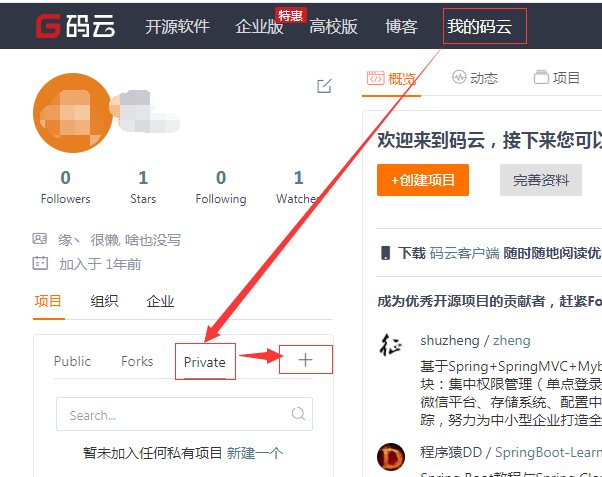The image size is (602, 477).
Task: Click the 新建一个 link
Action: pyautogui.click(x=255, y=453)
